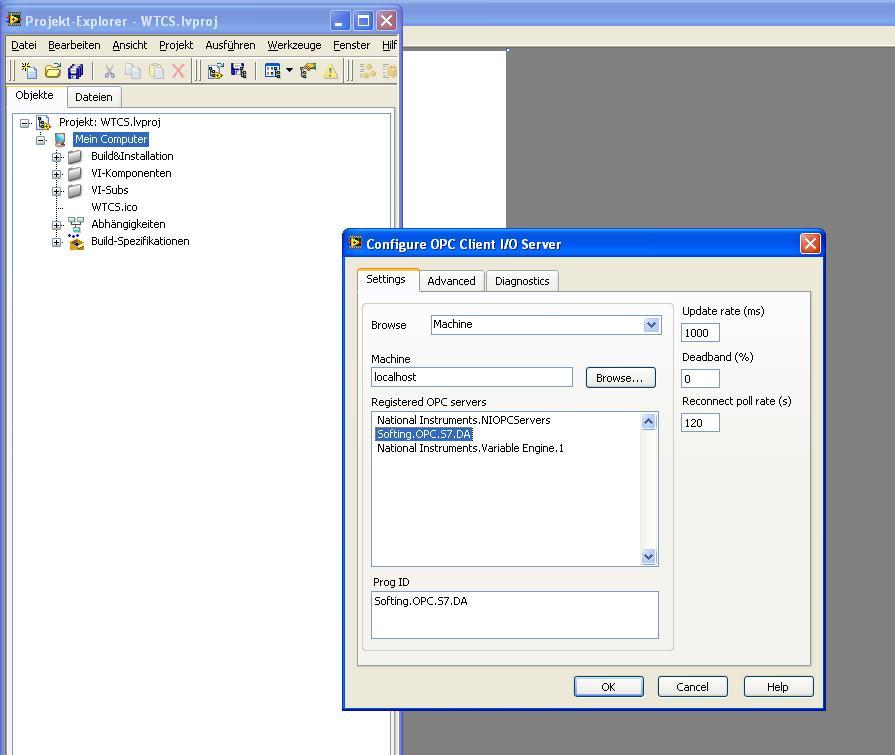
Task: Click the Build-Spezifikationen box icon
Action: point(76,242)
